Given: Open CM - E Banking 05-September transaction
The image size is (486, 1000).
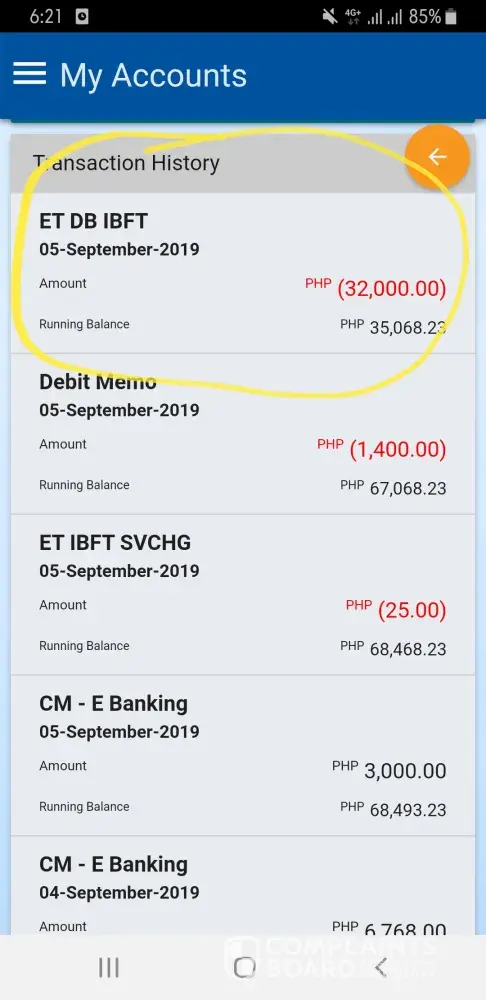Looking at the screenshot, I should click(x=242, y=755).
